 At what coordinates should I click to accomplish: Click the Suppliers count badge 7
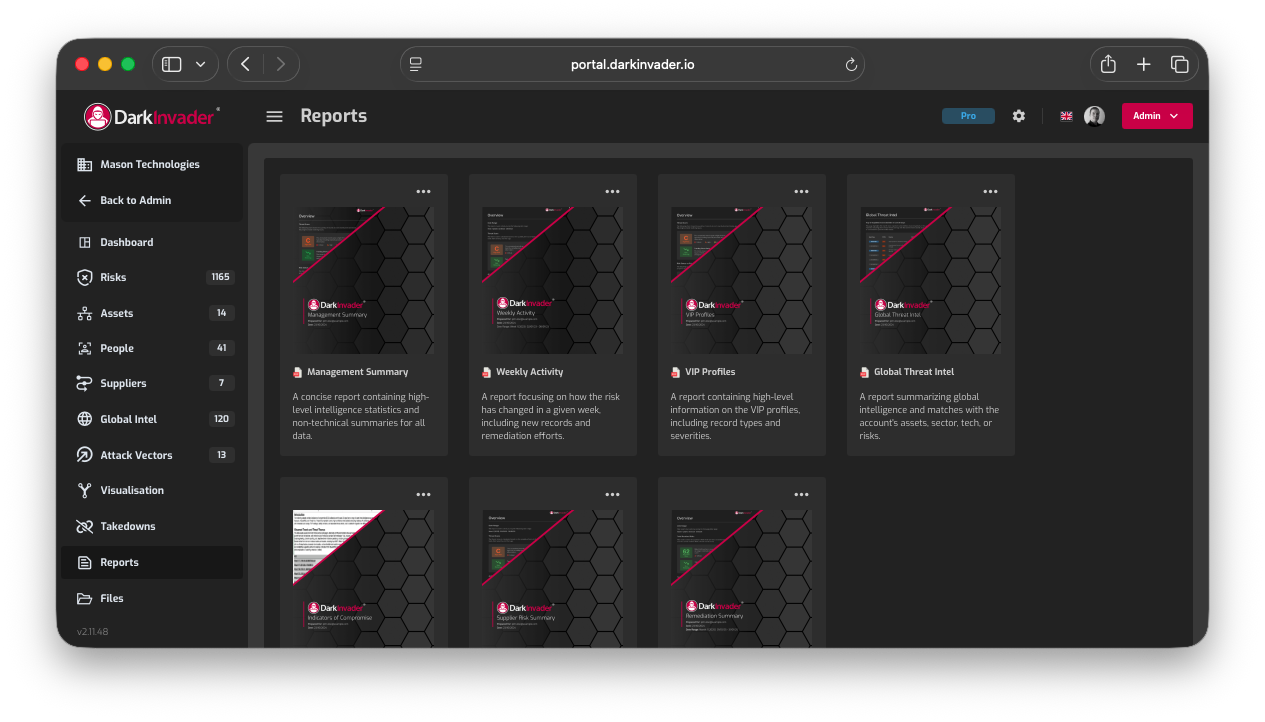(x=222, y=383)
